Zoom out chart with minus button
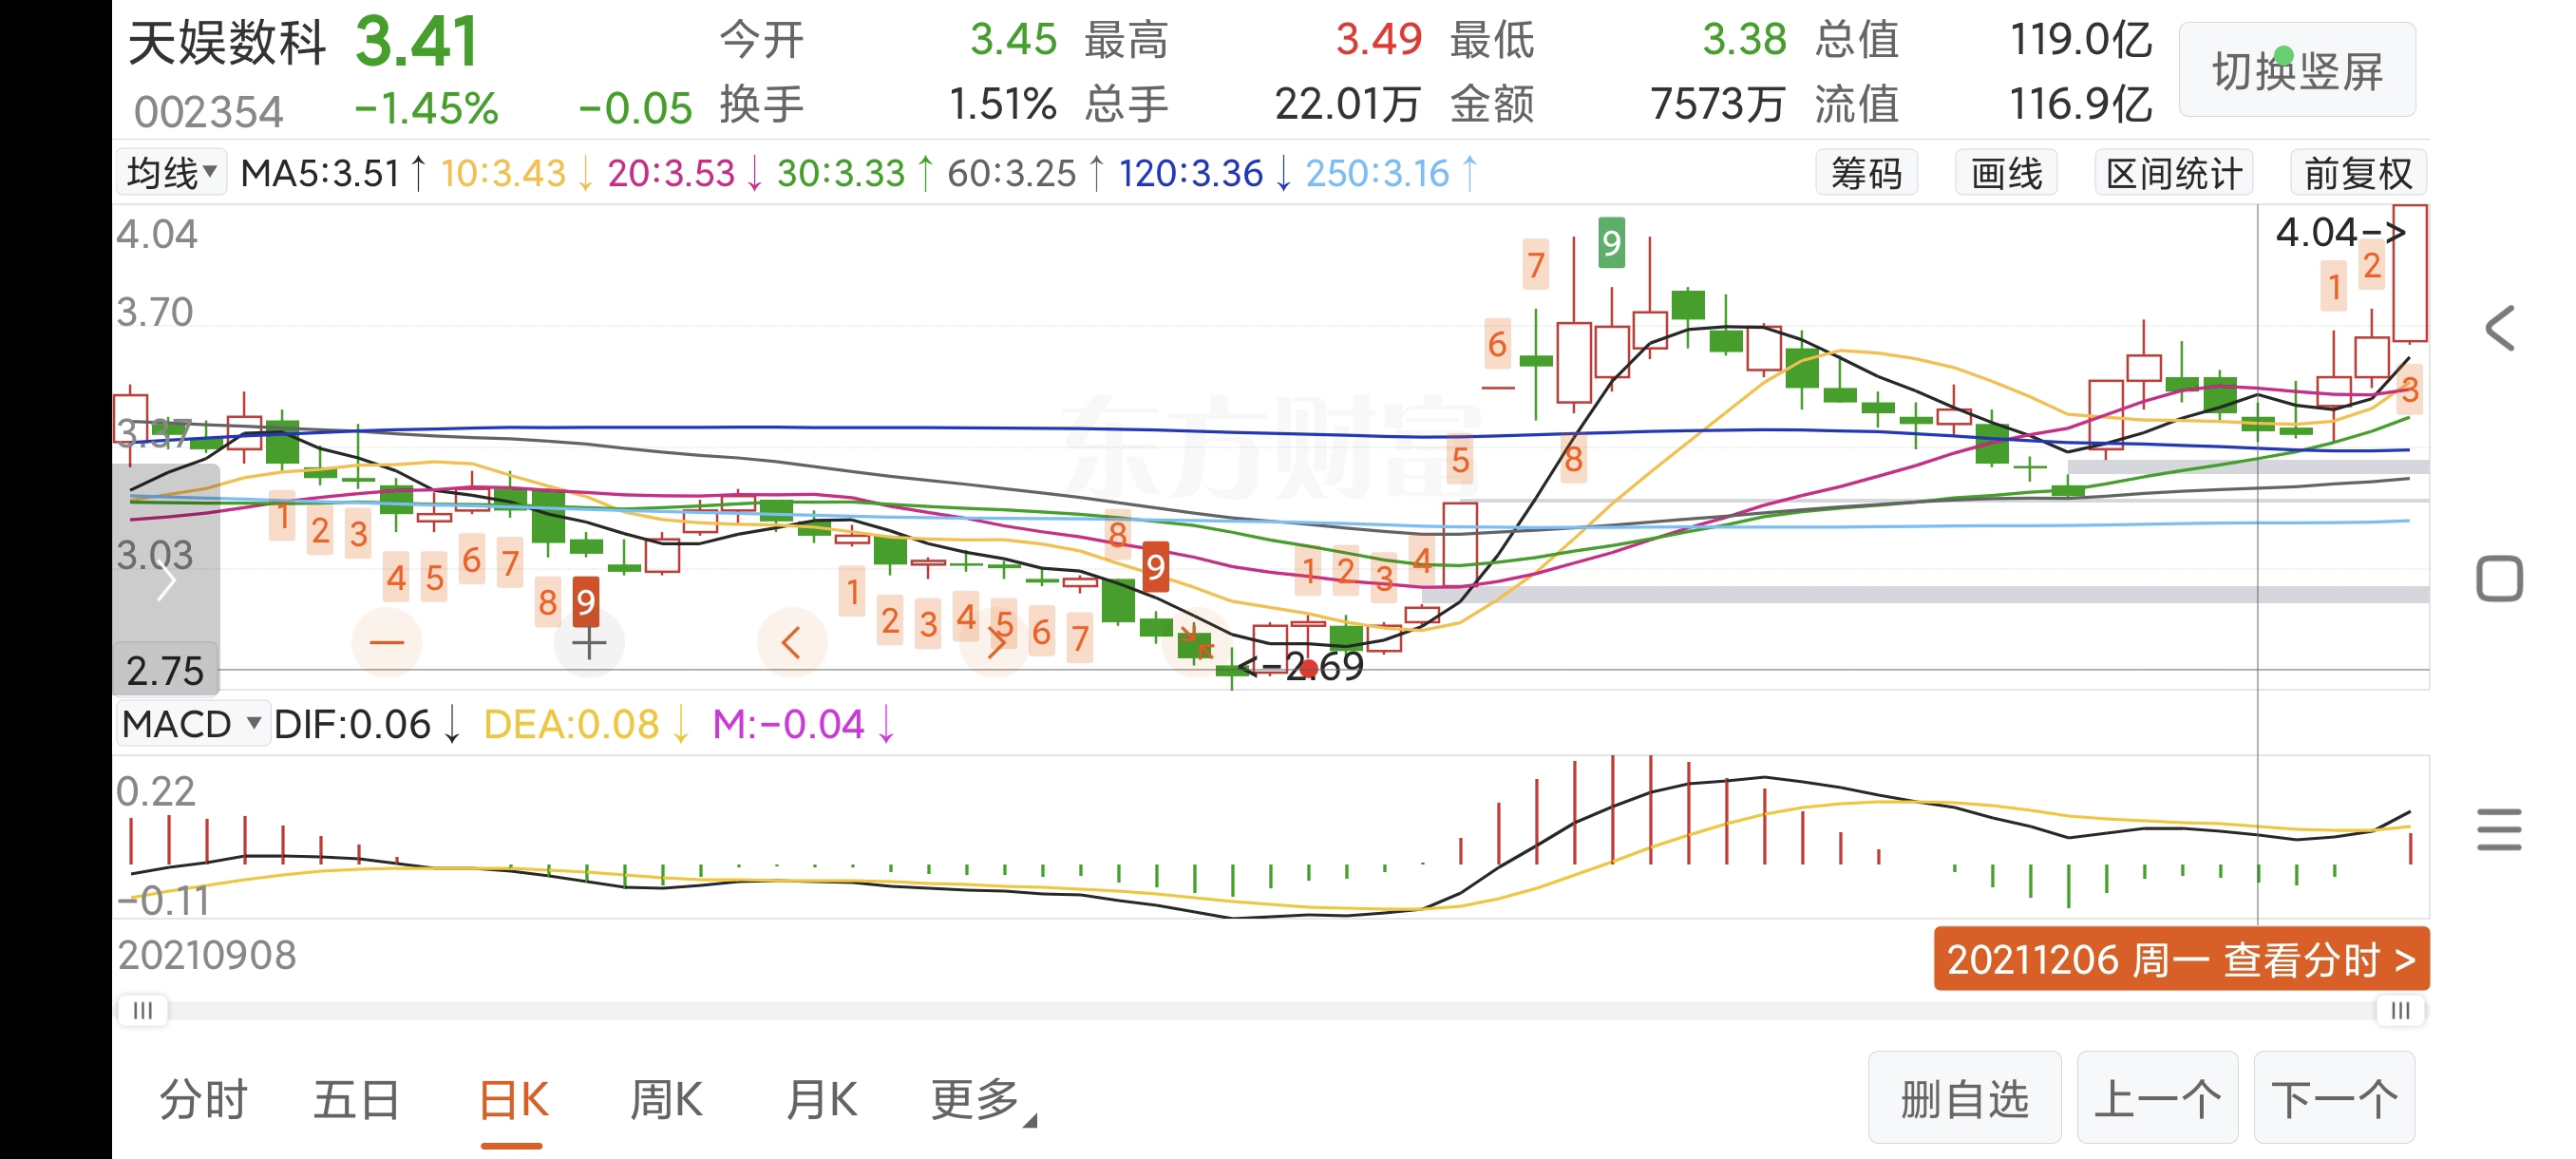2576x1159 pixels. [387, 642]
